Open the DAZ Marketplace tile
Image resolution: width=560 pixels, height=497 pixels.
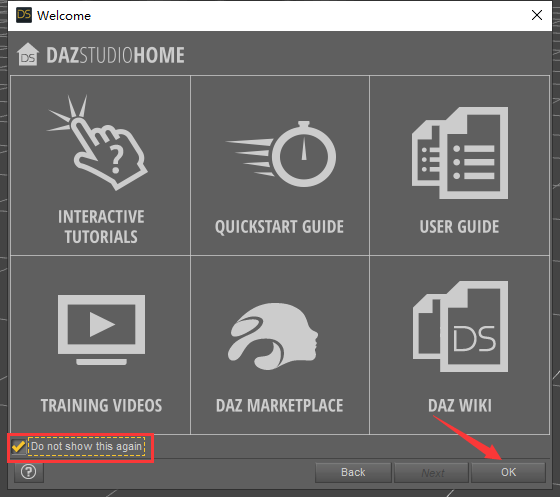[280, 345]
